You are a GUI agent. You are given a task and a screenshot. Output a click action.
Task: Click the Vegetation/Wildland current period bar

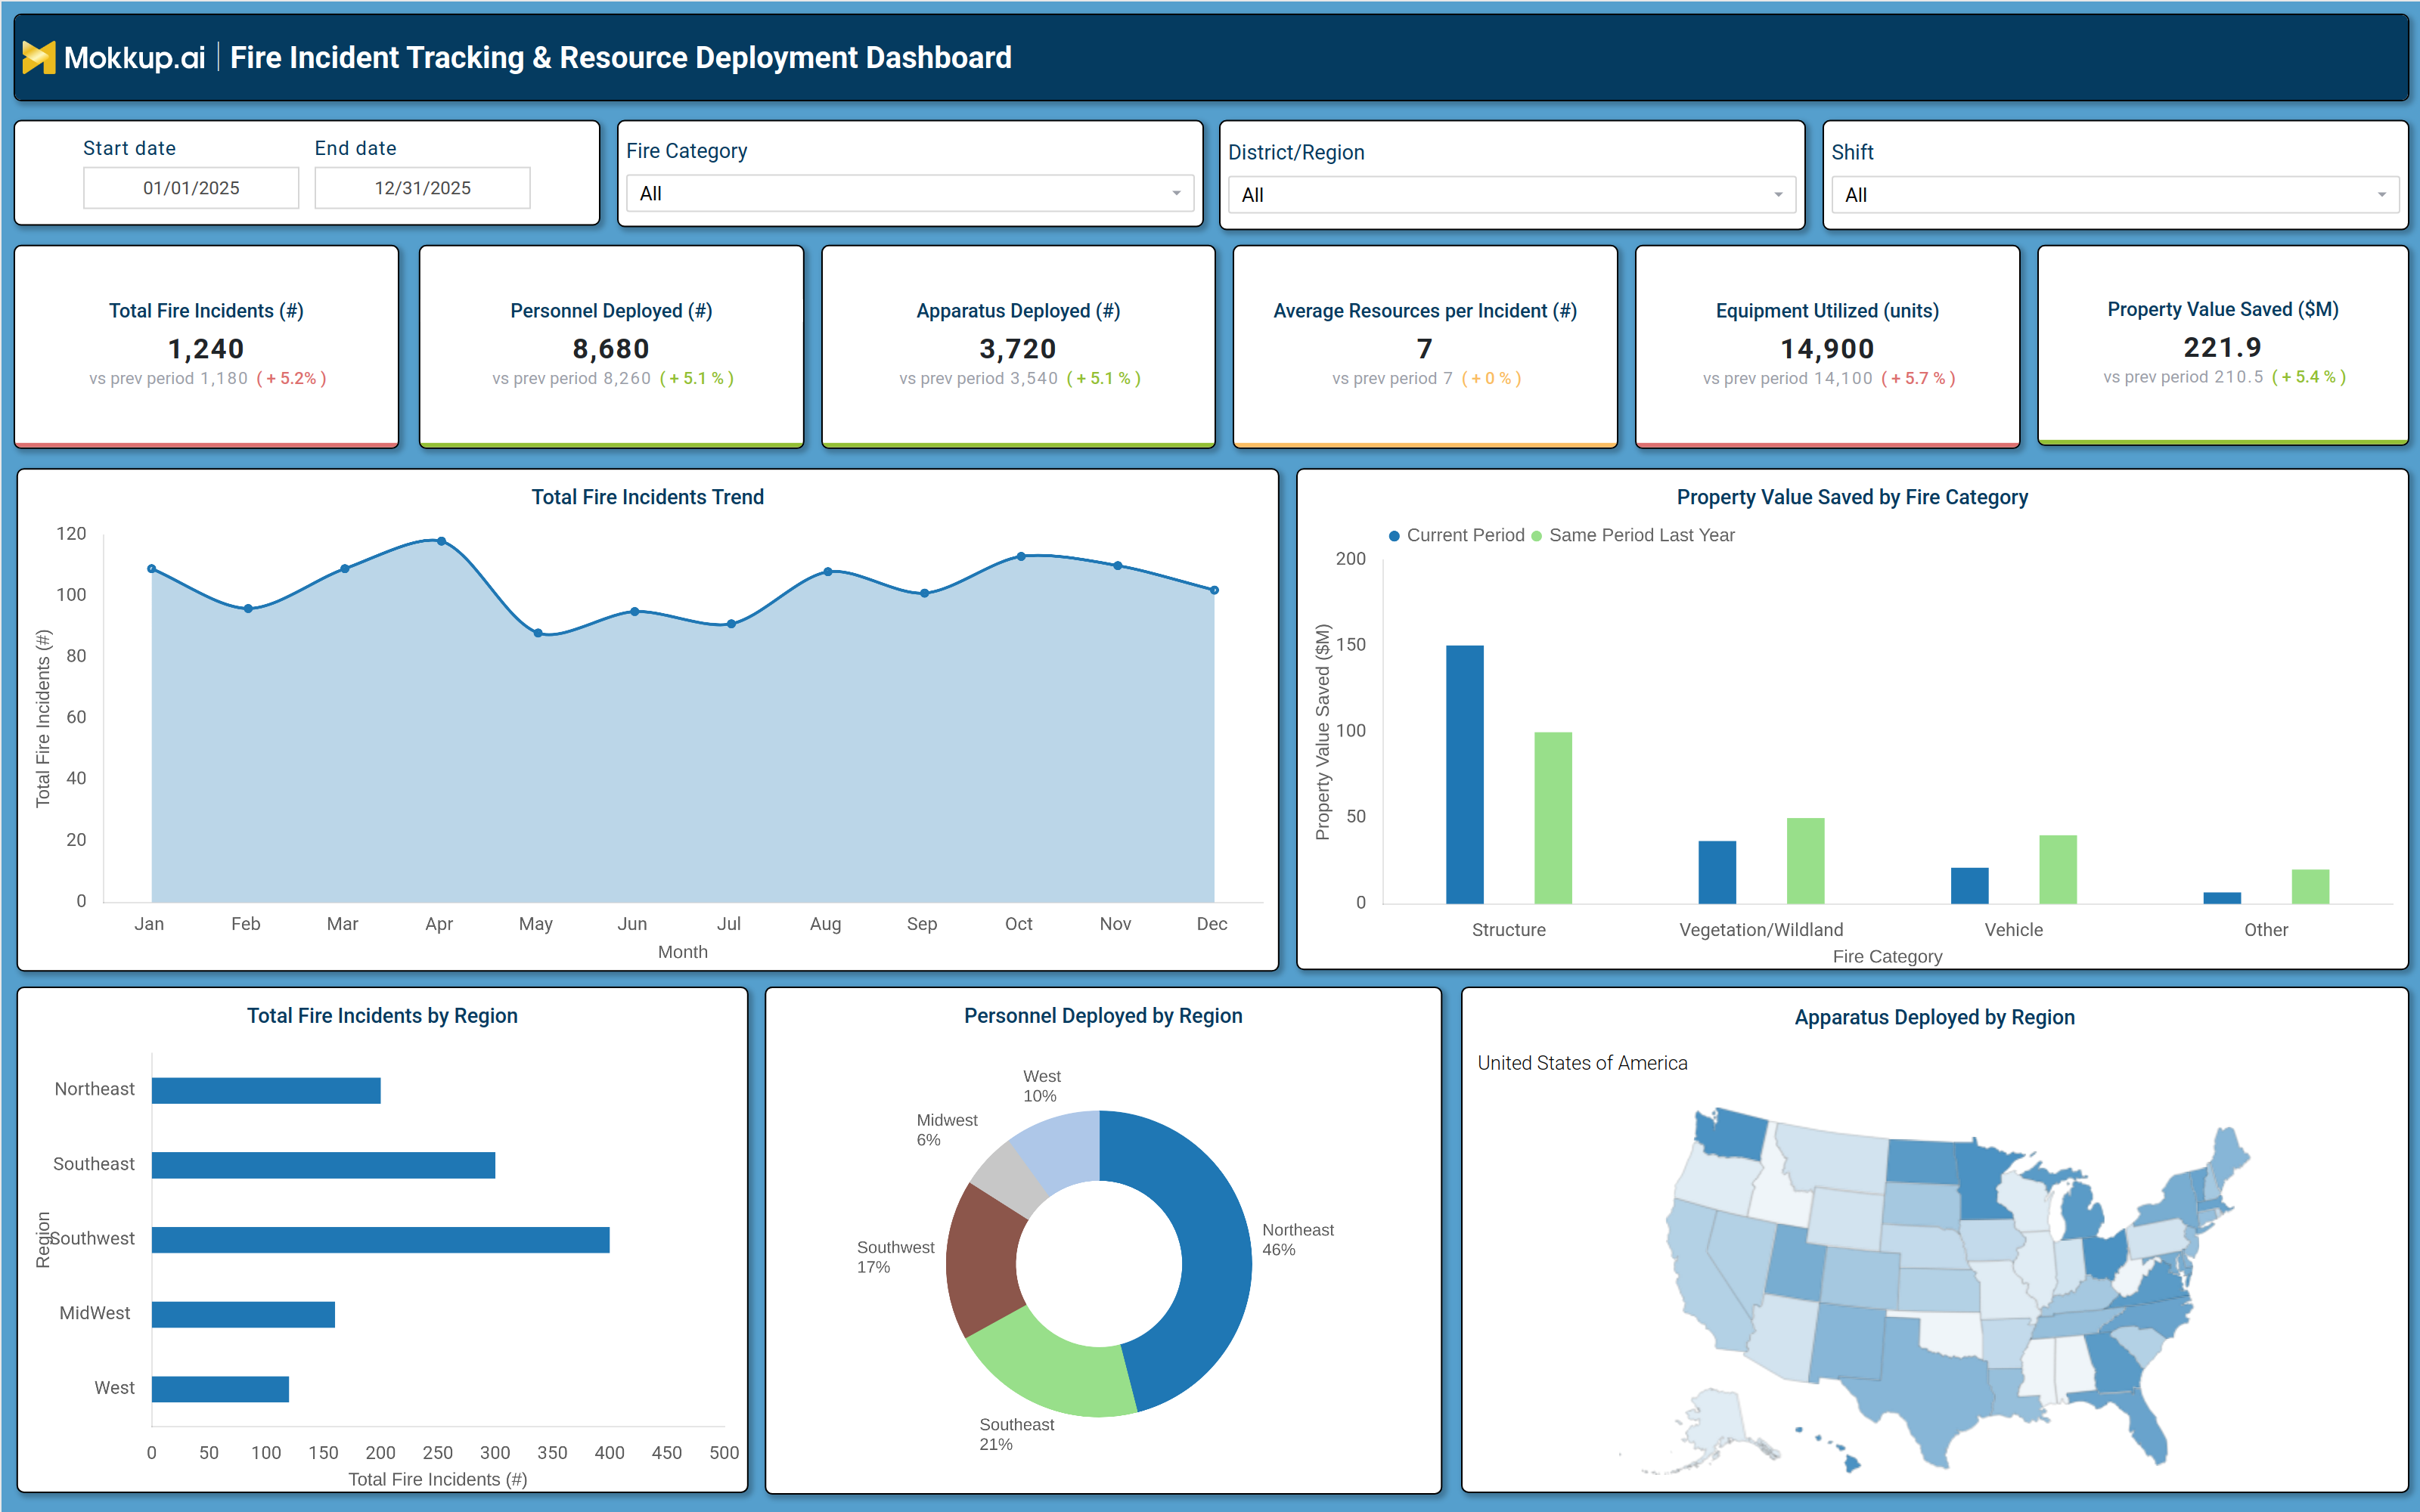coord(1717,872)
